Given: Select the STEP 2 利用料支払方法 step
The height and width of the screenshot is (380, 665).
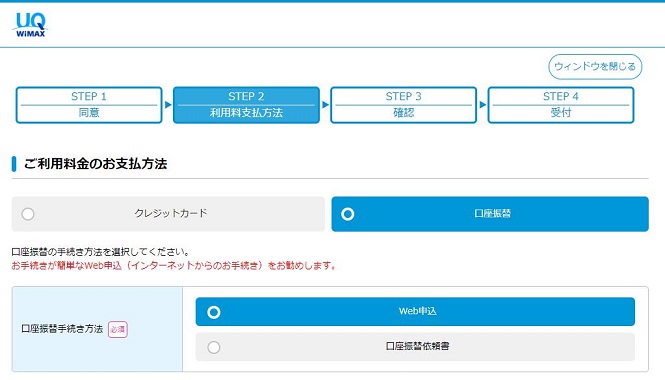Looking at the screenshot, I should coord(246,105).
